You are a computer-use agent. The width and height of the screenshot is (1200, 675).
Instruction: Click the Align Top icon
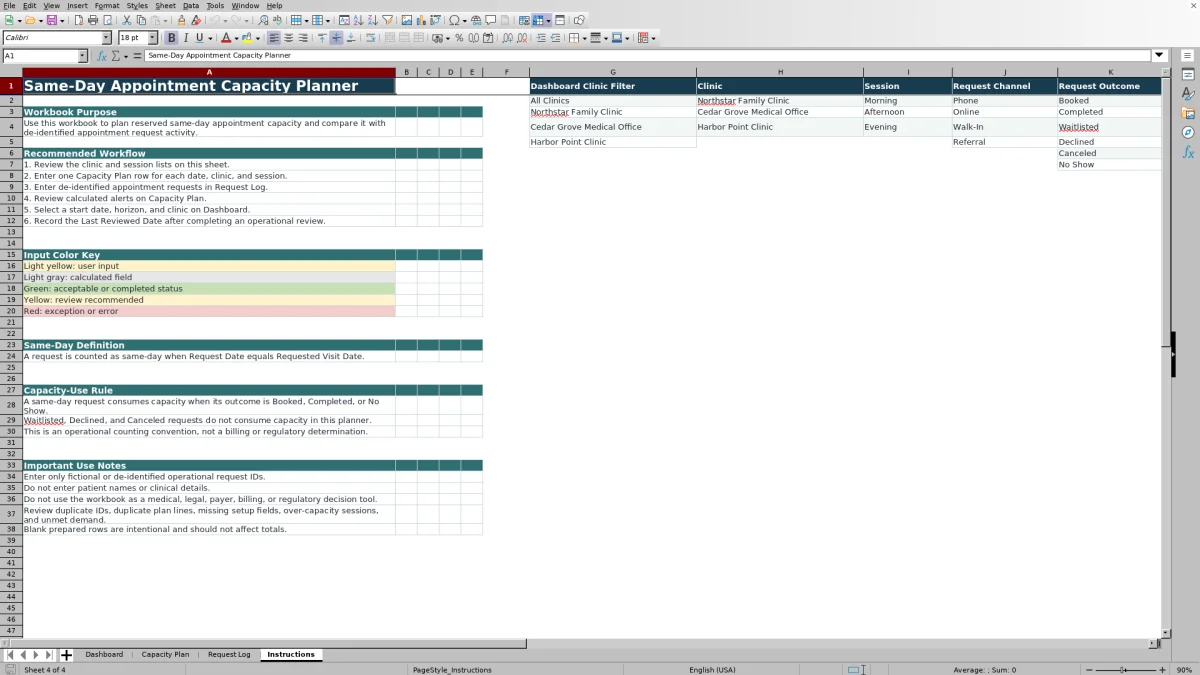tap(322, 38)
